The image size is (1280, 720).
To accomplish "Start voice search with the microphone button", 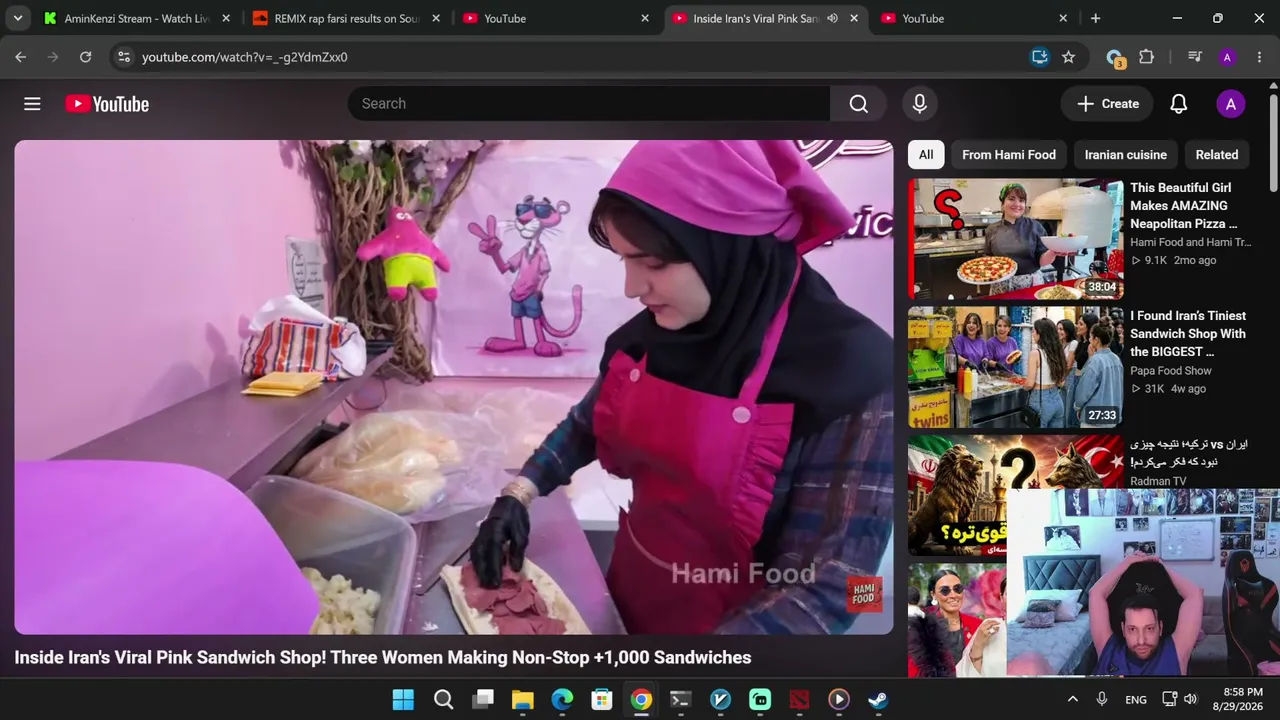I will 919,104.
